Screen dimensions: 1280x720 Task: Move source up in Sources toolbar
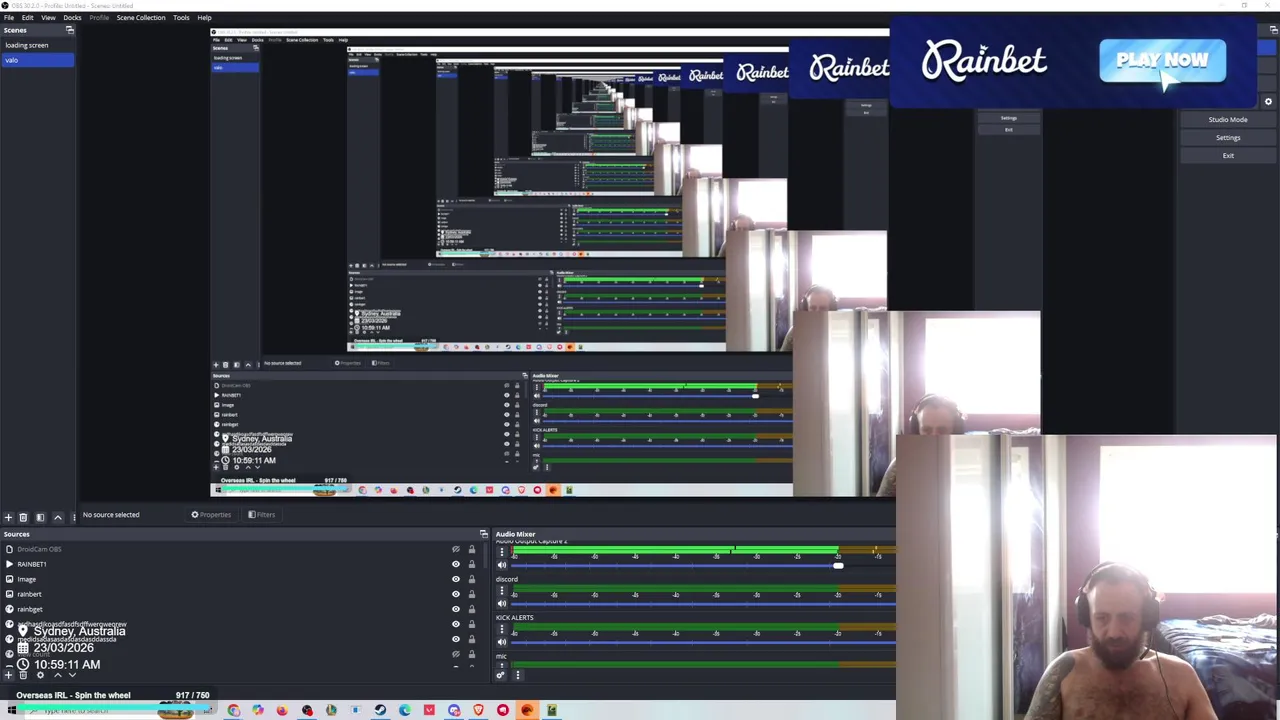point(57,675)
